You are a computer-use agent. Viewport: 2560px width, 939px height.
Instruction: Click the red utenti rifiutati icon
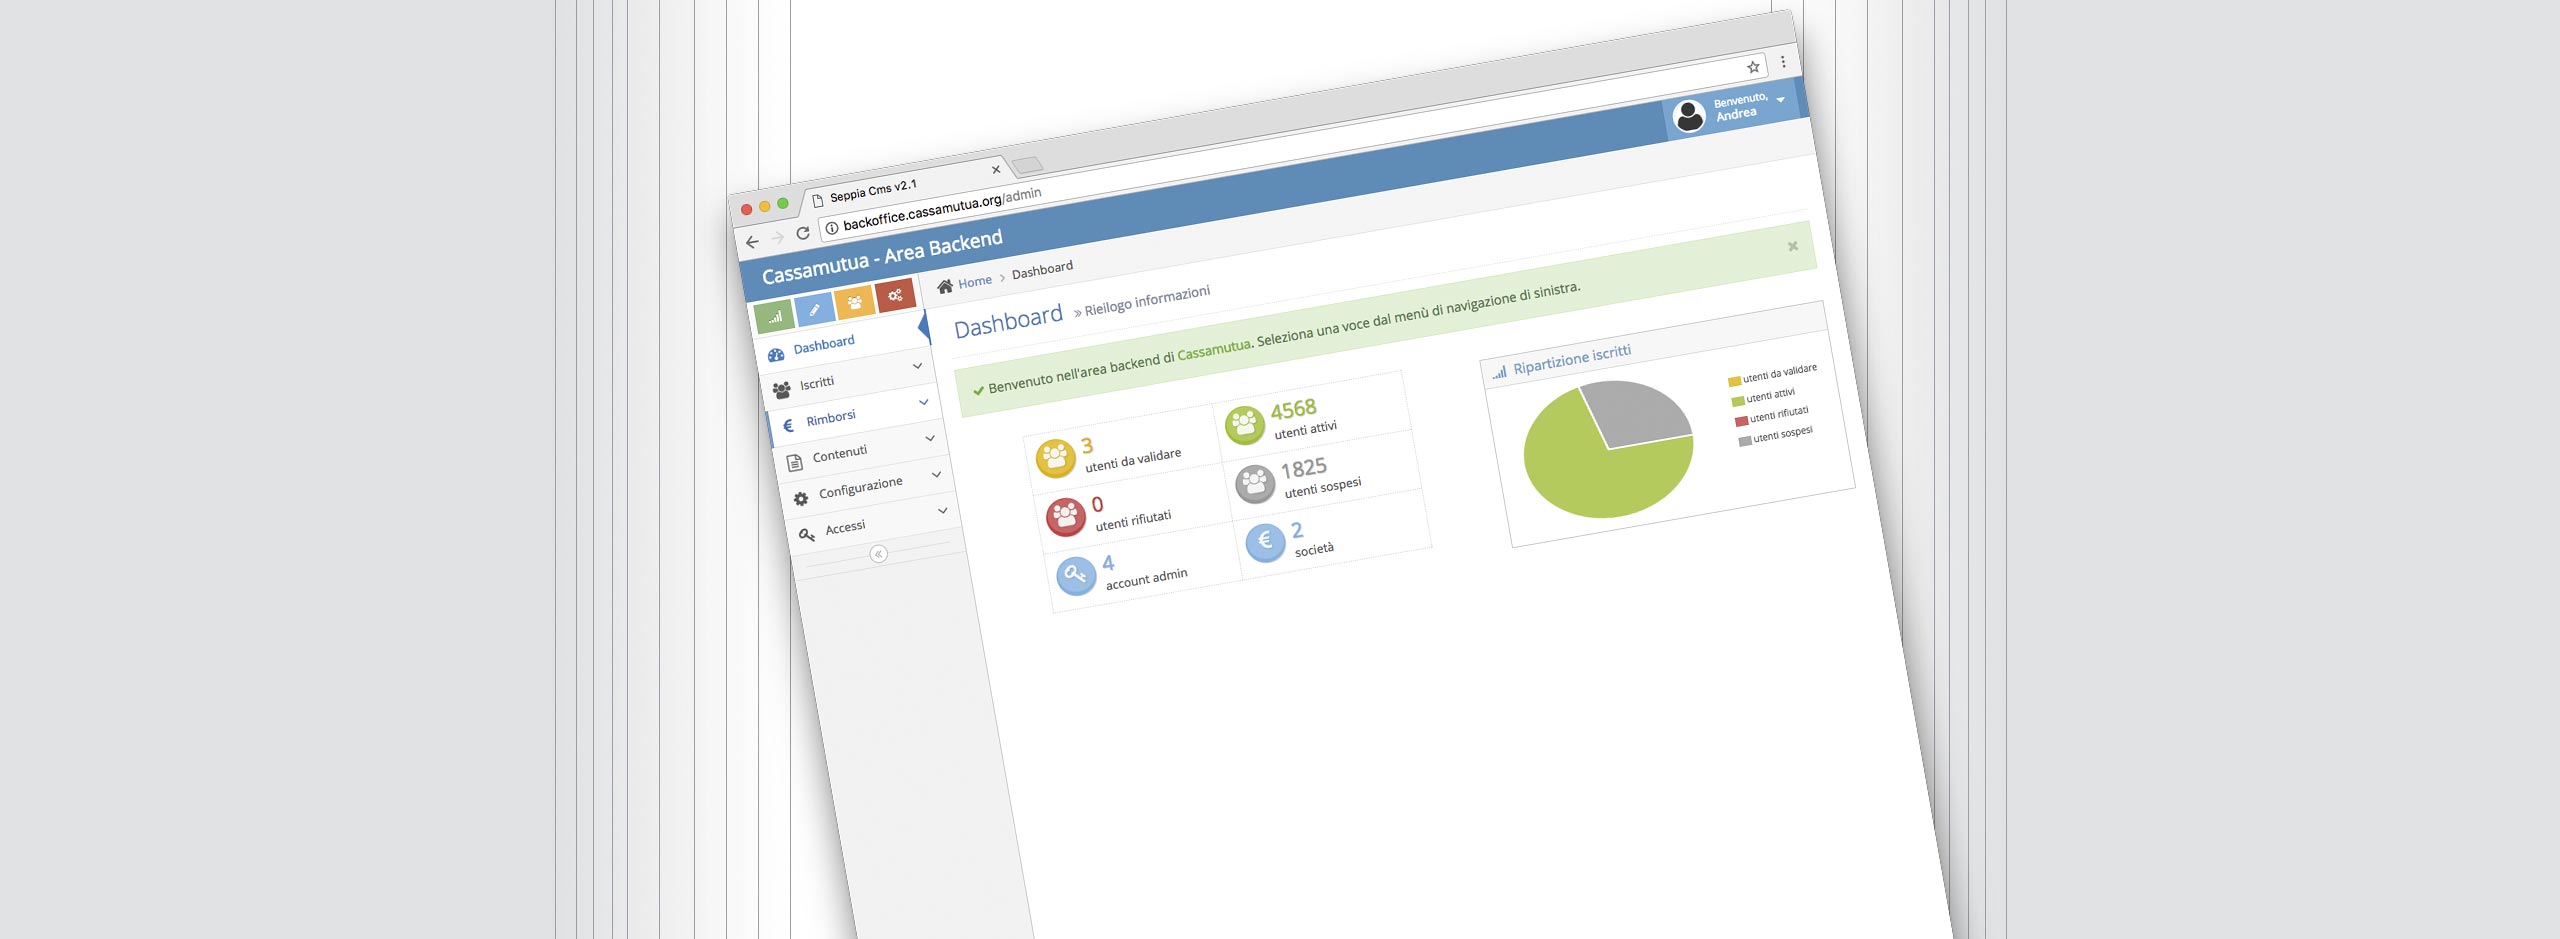(x=1066, y=517)
